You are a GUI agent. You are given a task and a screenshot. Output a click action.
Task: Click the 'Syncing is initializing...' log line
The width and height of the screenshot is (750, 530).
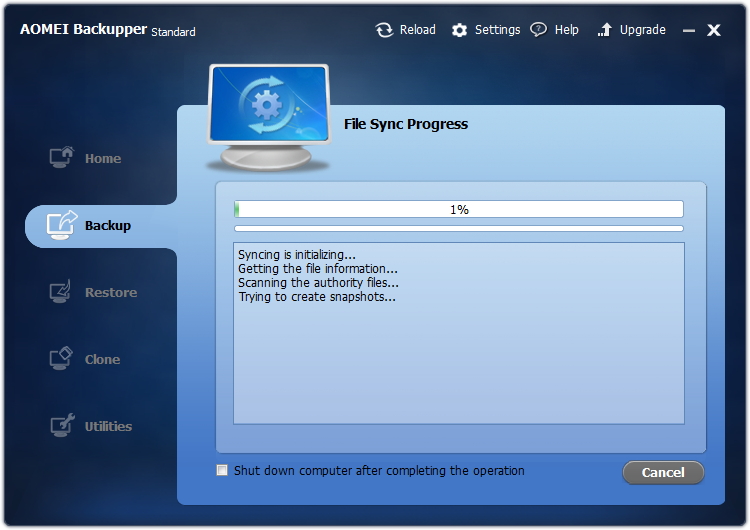pyautogui.click(x=297, y=254)
